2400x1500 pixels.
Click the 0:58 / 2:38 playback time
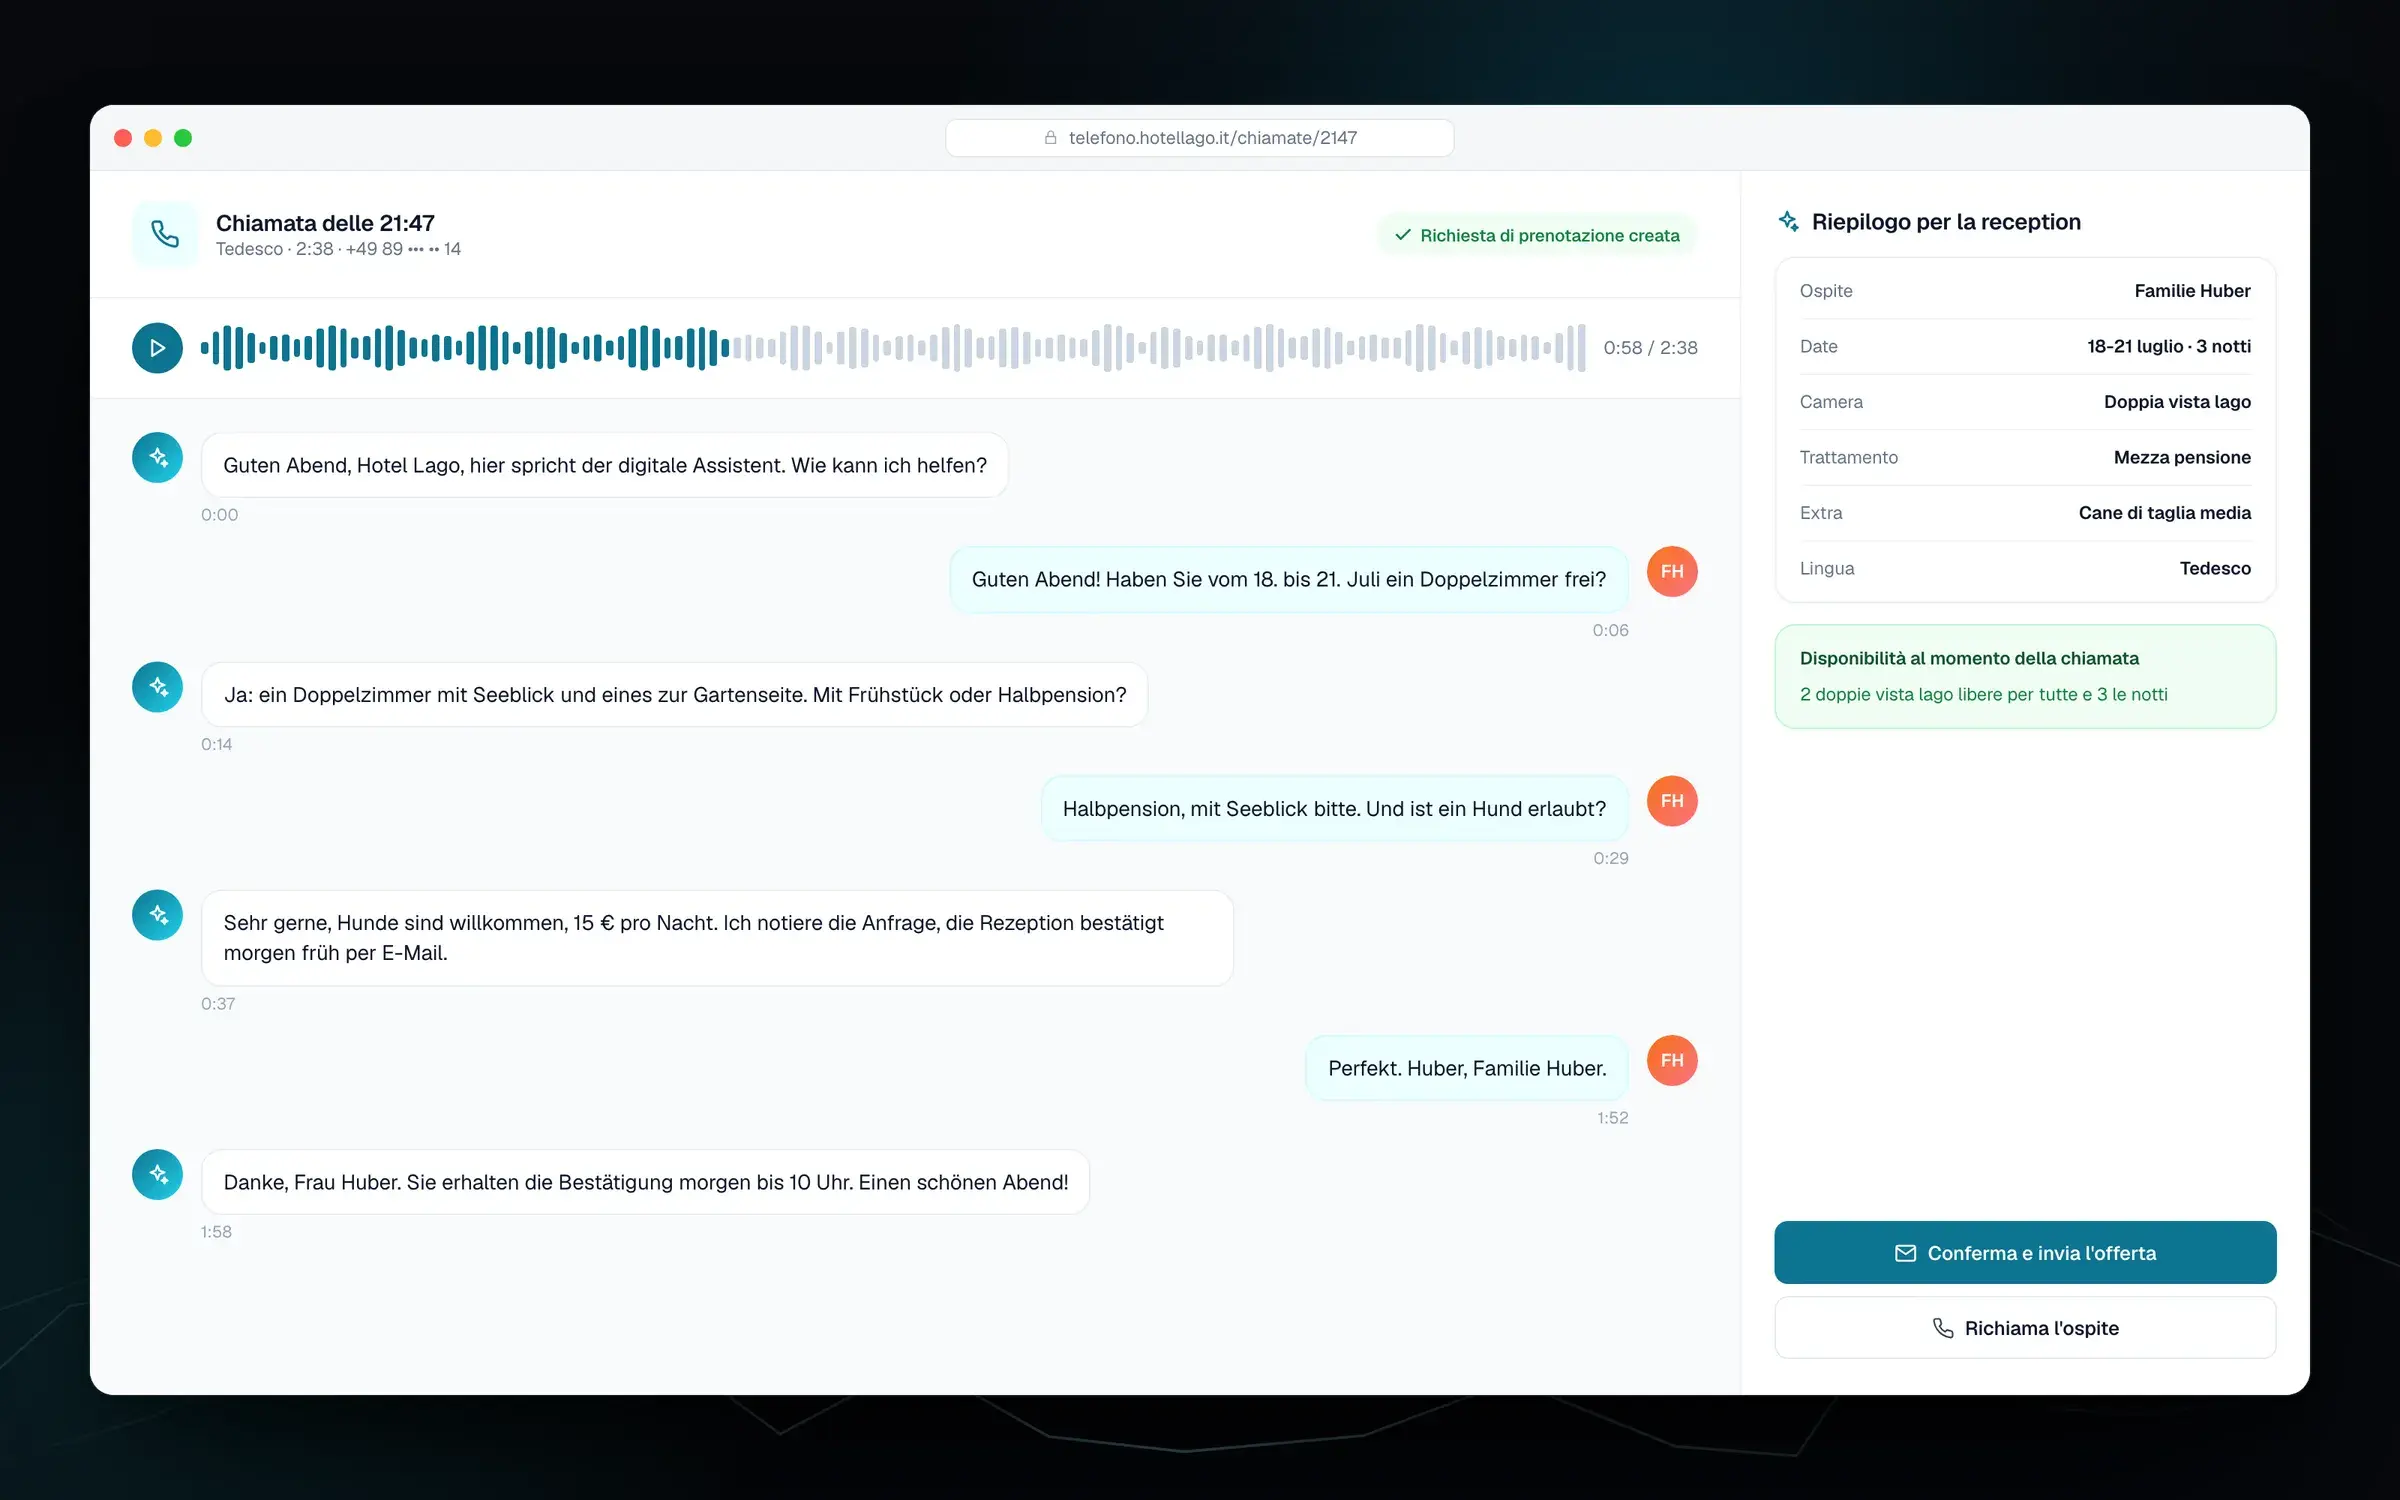click(x=1650, y=348)
